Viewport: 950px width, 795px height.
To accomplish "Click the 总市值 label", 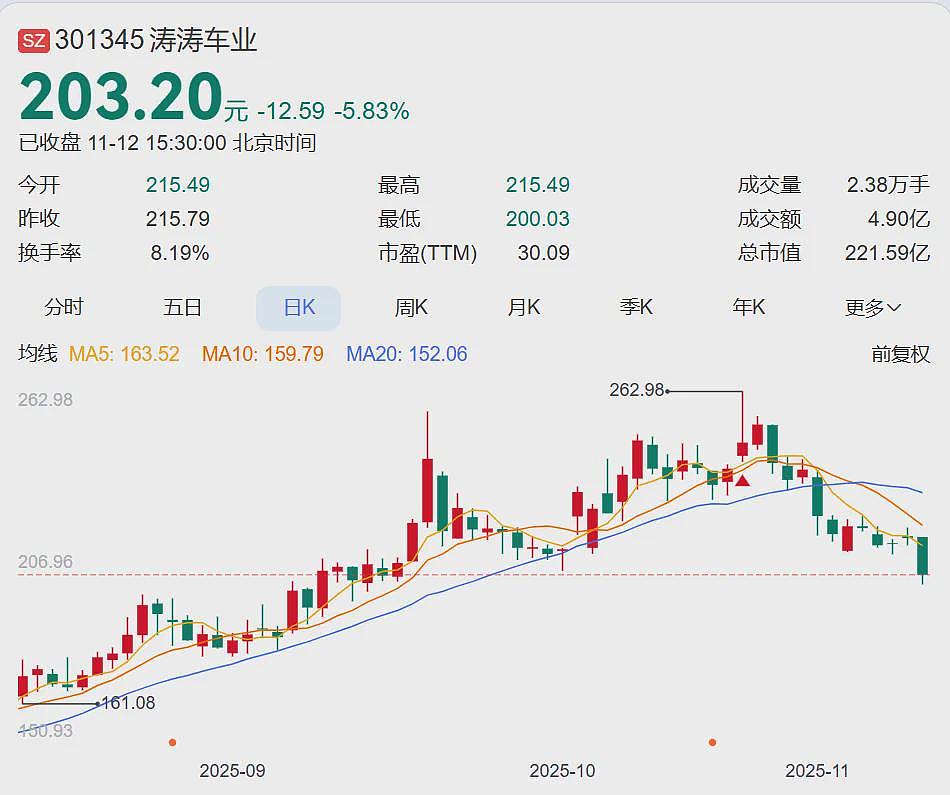I will (769, 253).
